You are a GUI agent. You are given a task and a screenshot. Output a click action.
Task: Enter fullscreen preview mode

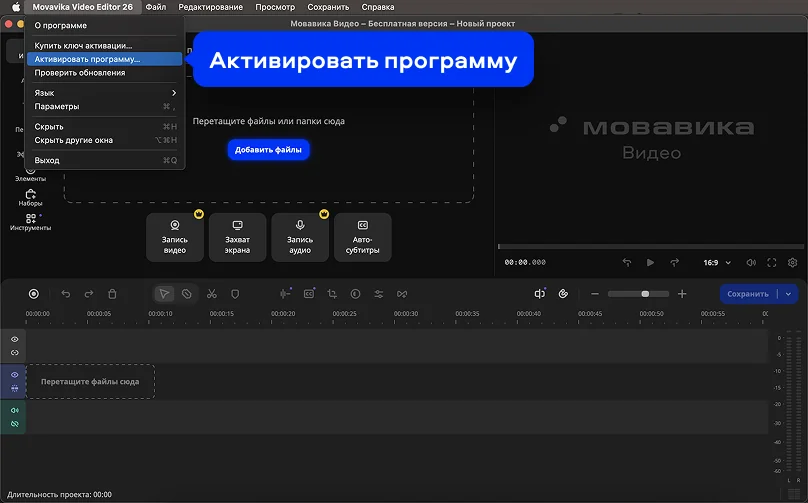(x=772, y=262)
